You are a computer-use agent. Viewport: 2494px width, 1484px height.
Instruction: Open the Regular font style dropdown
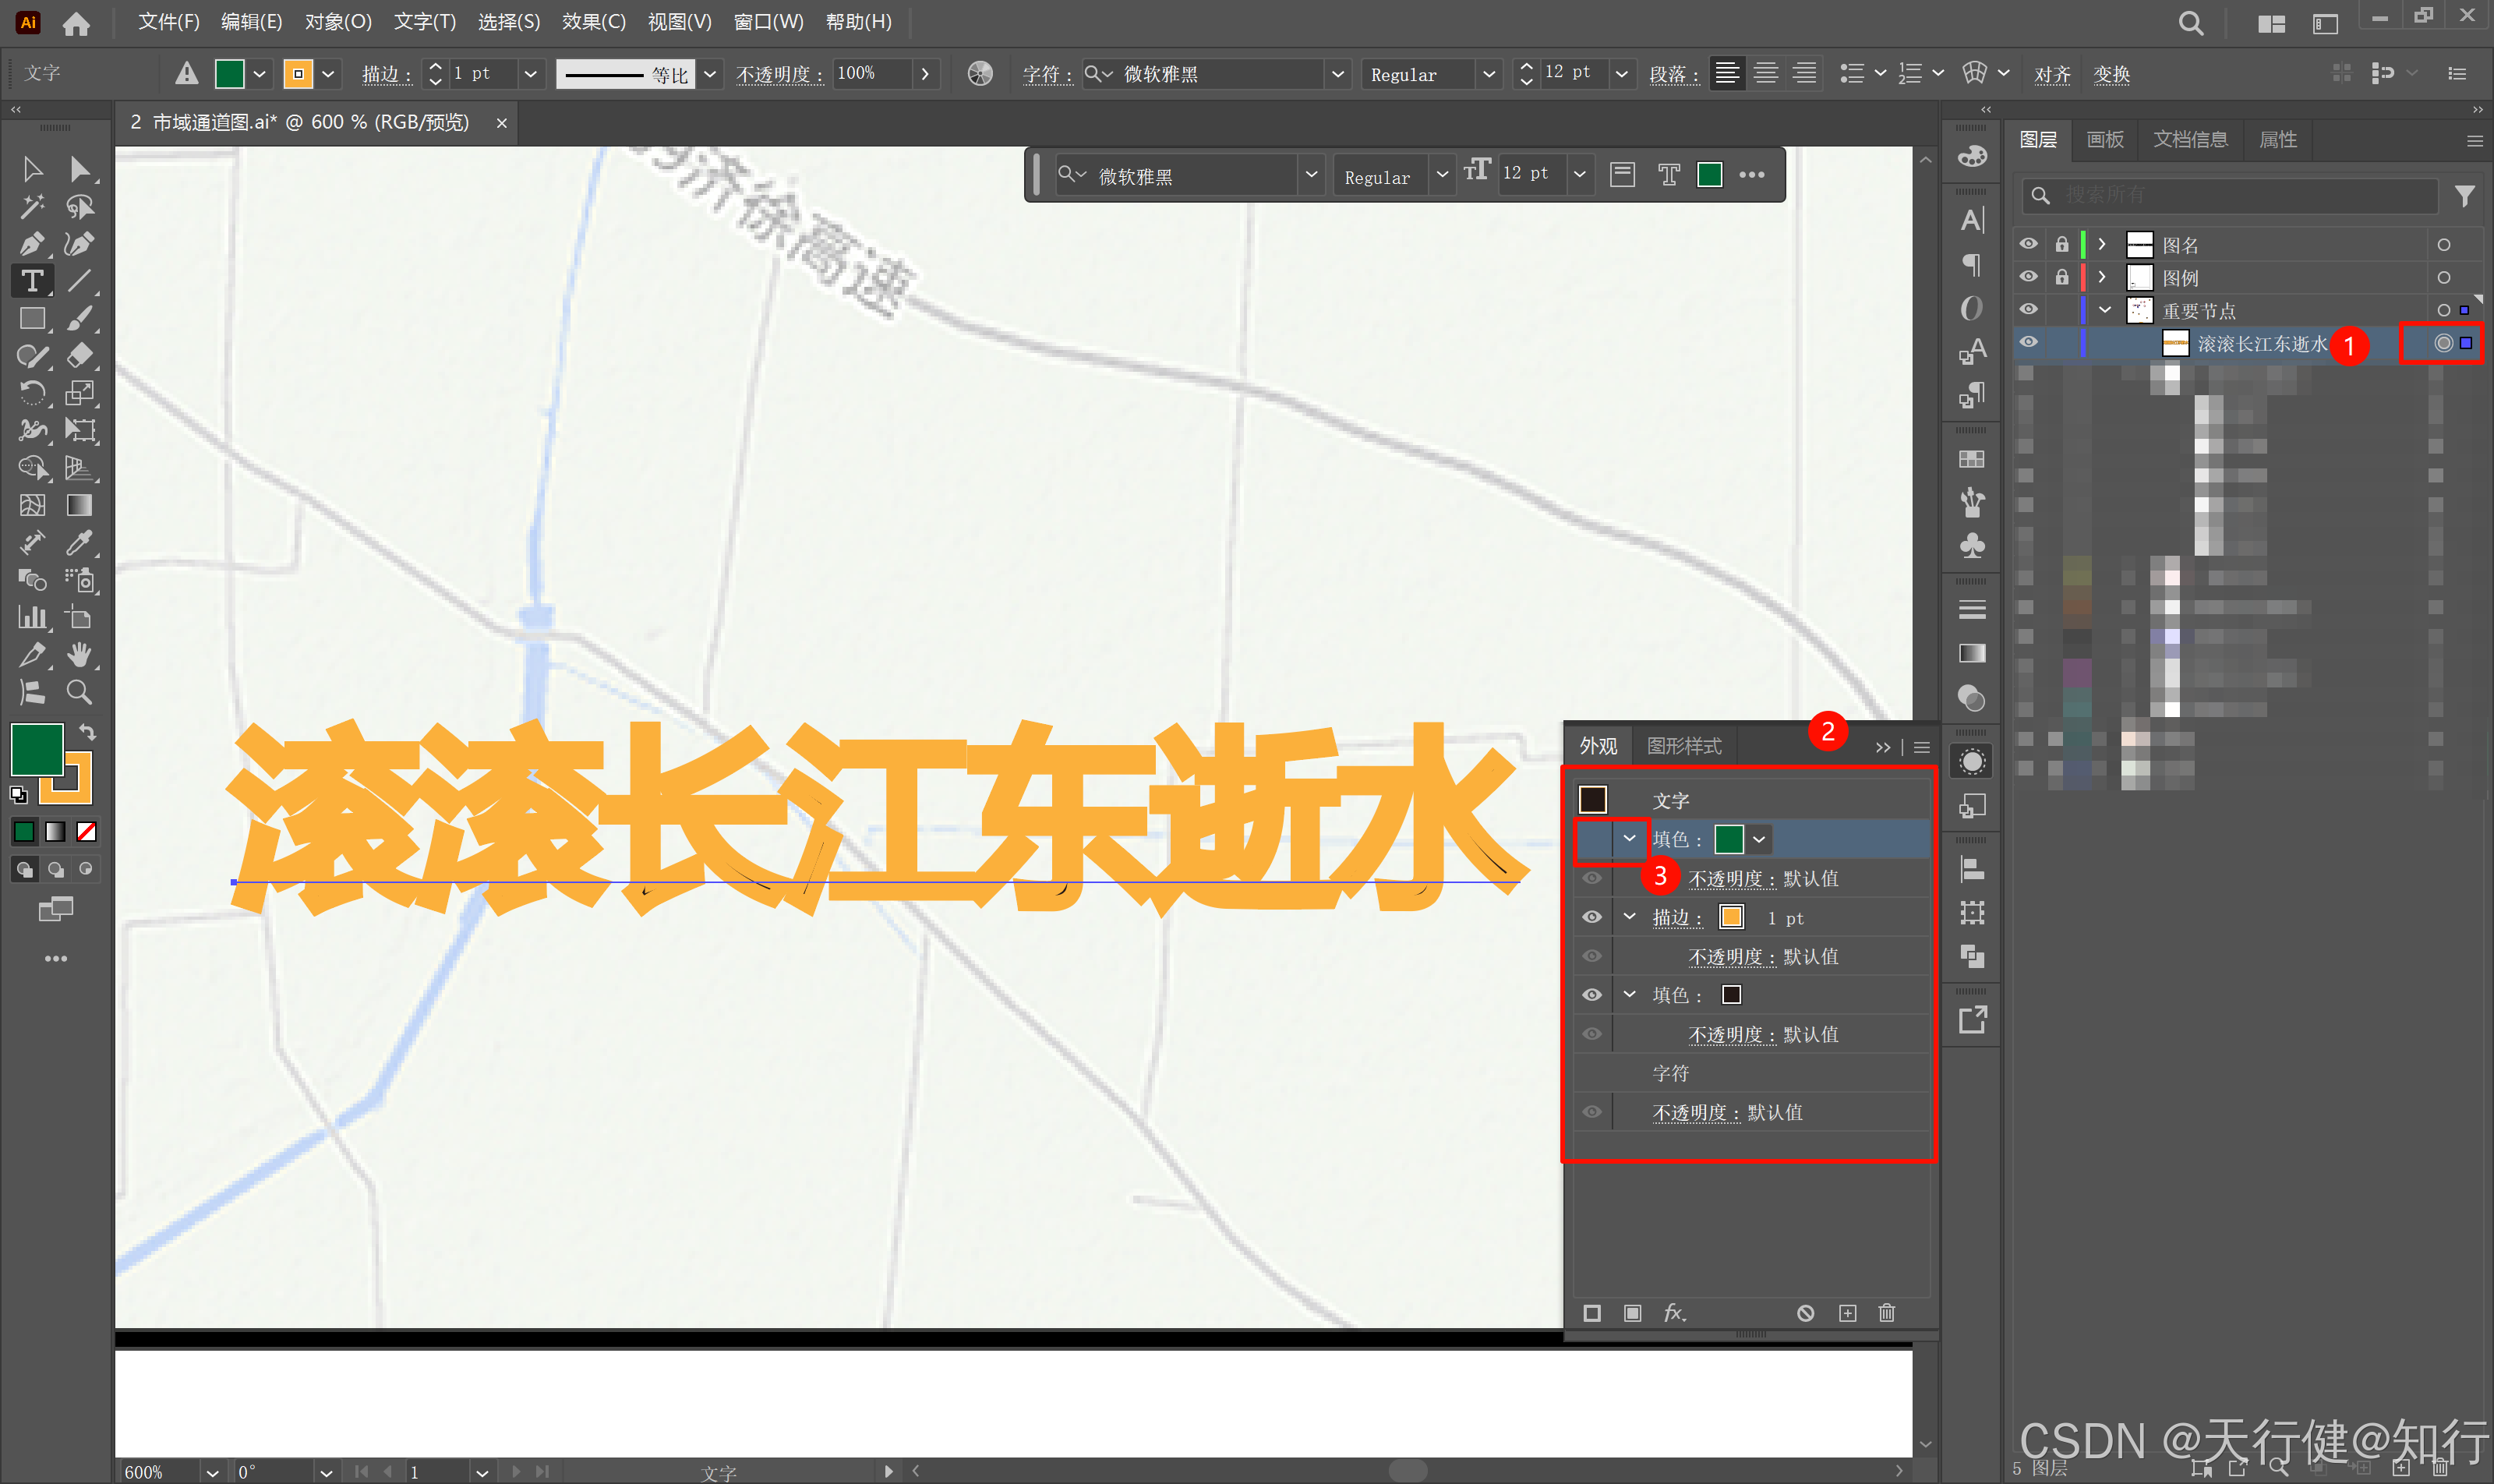(1488, 74)
